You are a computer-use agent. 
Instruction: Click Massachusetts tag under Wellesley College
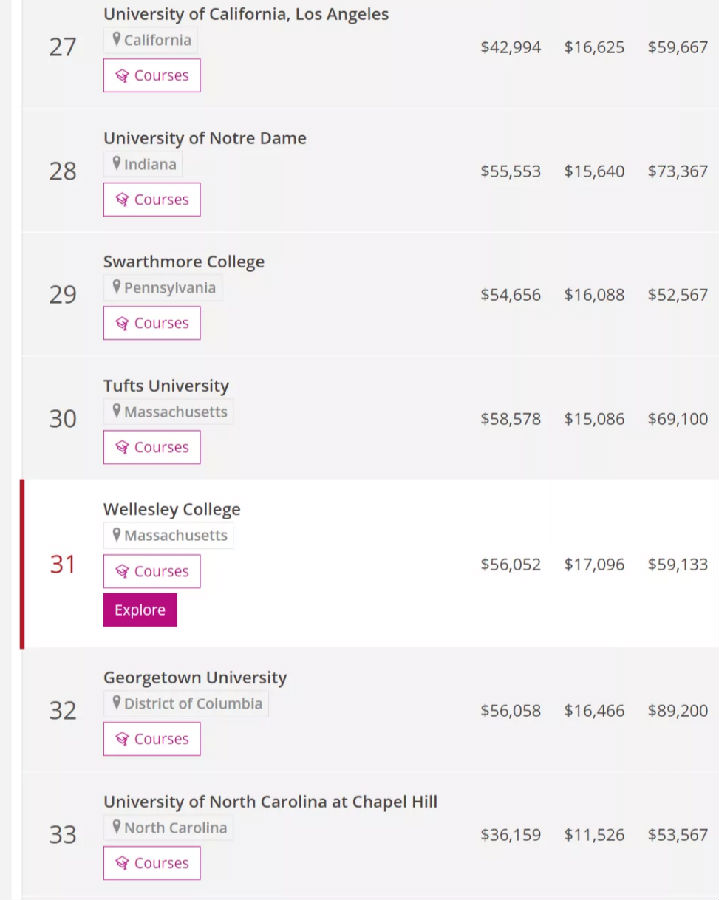pyautogui.click(x=169, y=536)
